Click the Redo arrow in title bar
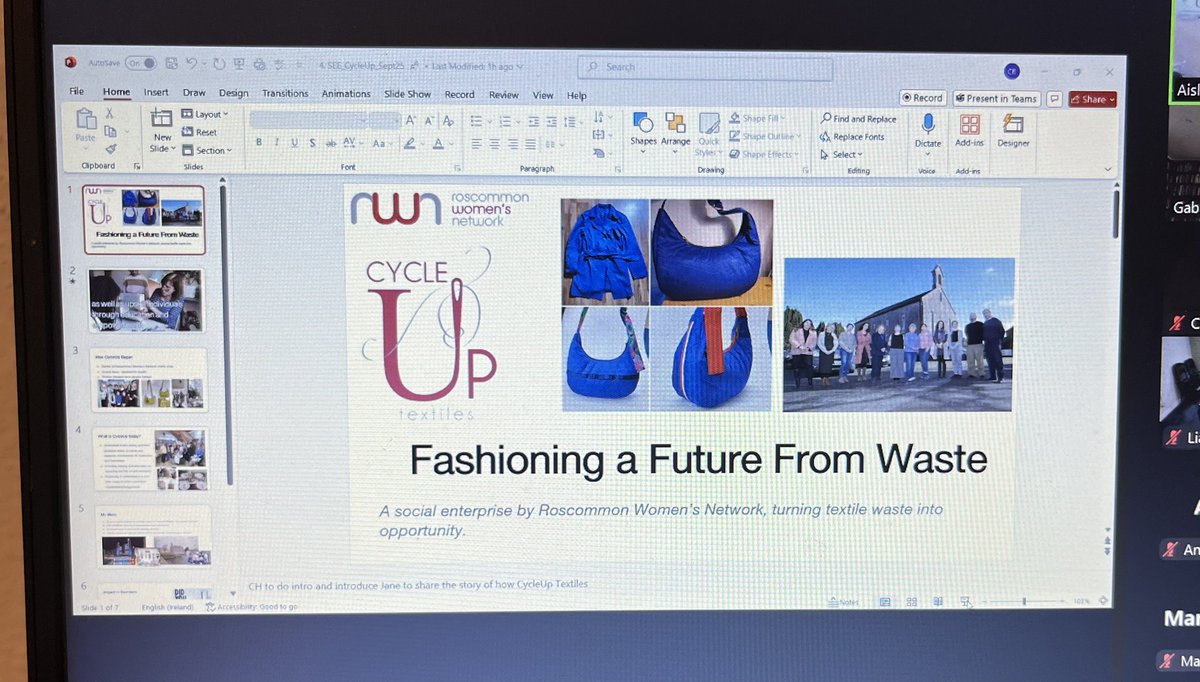The height and width of the screenshot is (682, 1200). pyautogui.click(x=217, y=64)
